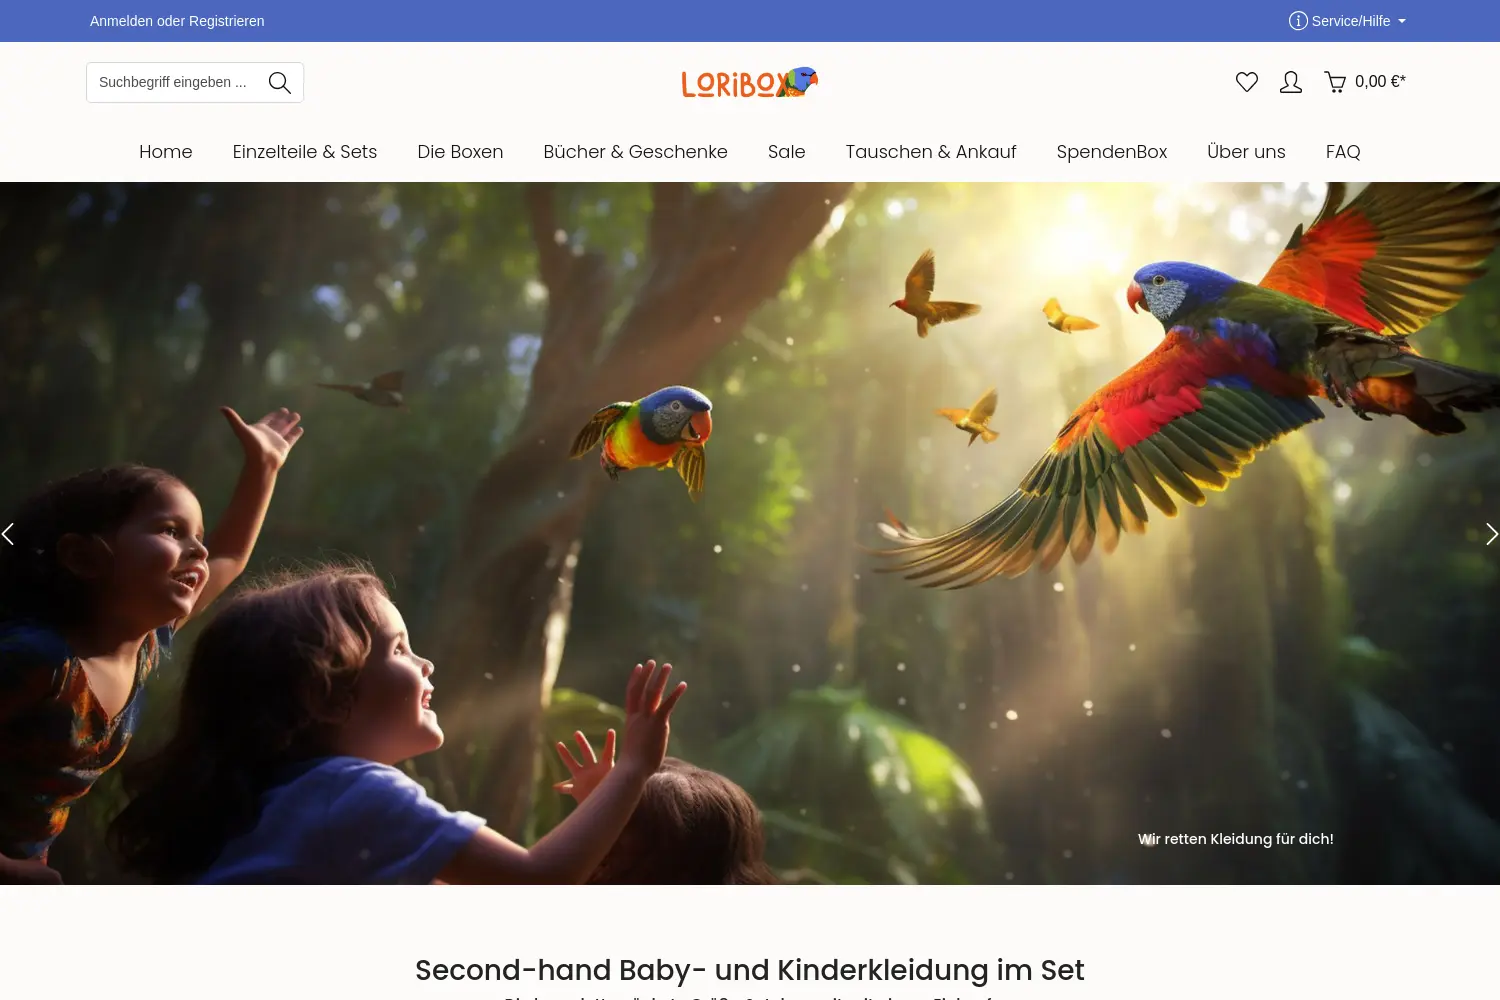Navigate to SpendenBox
This screenshot has width=1500, height=1000.
tap(1112, 152)
